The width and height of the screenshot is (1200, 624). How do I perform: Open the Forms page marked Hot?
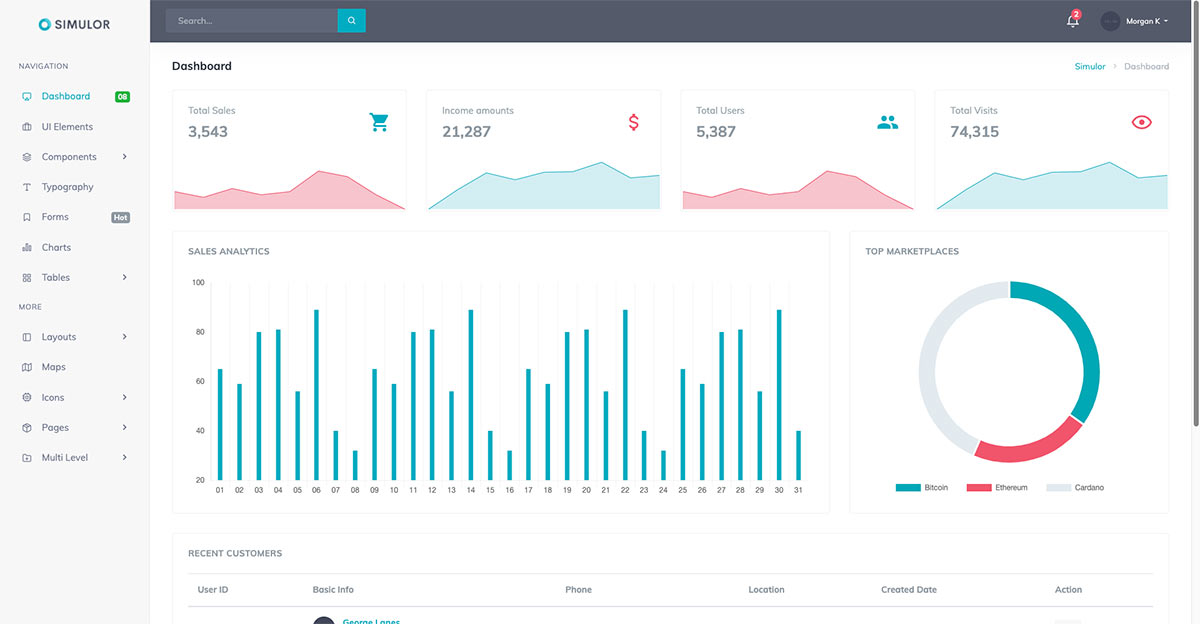point(56,217)
